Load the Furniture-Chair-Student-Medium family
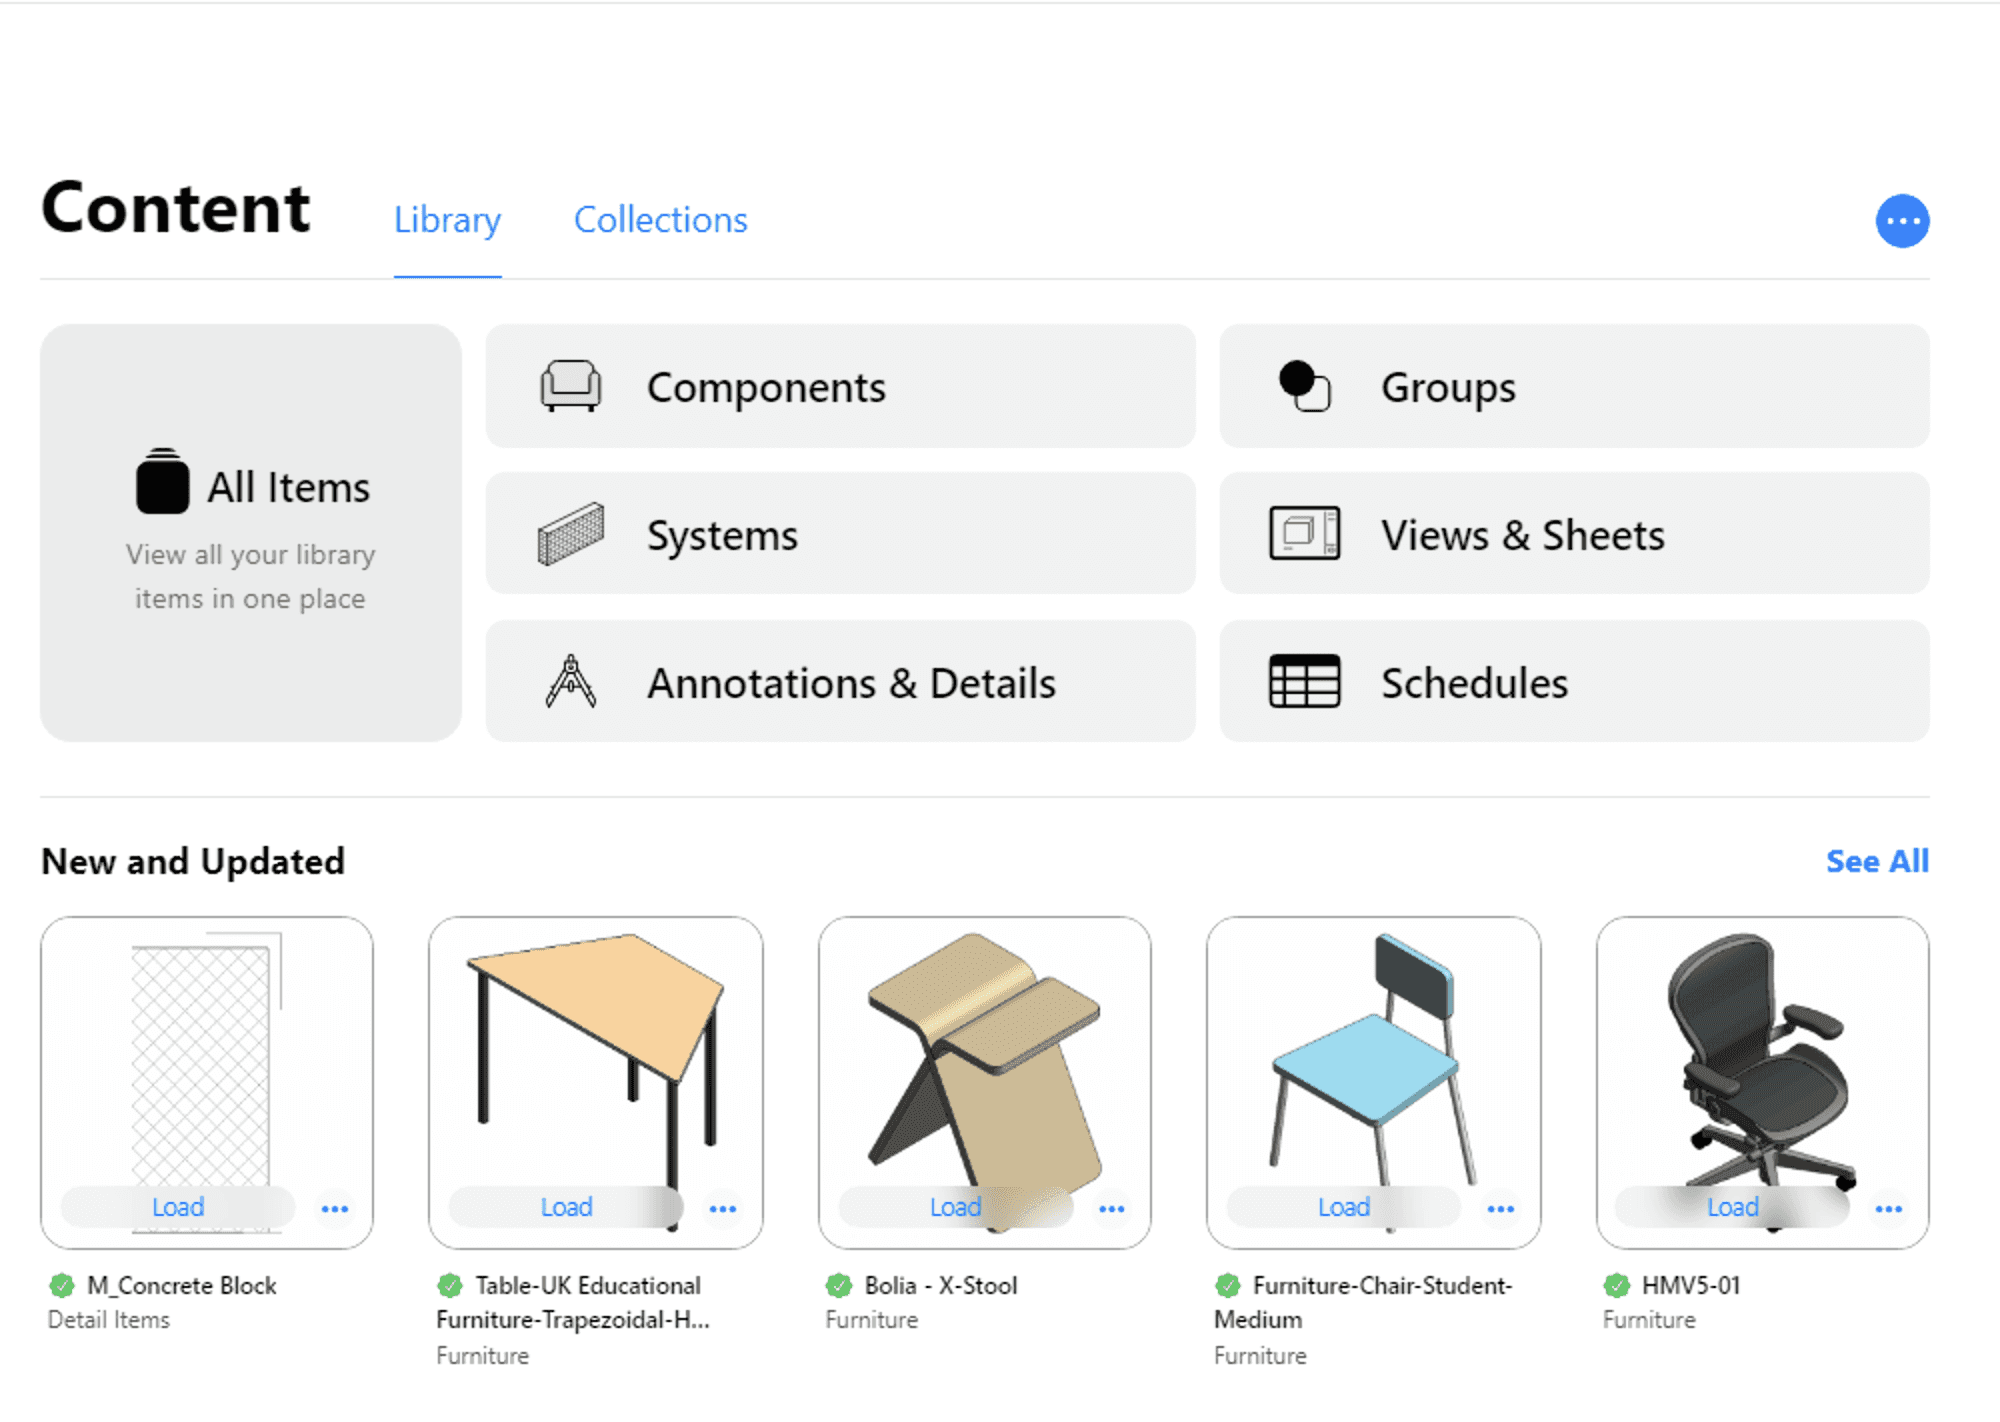2000x1422 pixels. pos(1343,1208)
